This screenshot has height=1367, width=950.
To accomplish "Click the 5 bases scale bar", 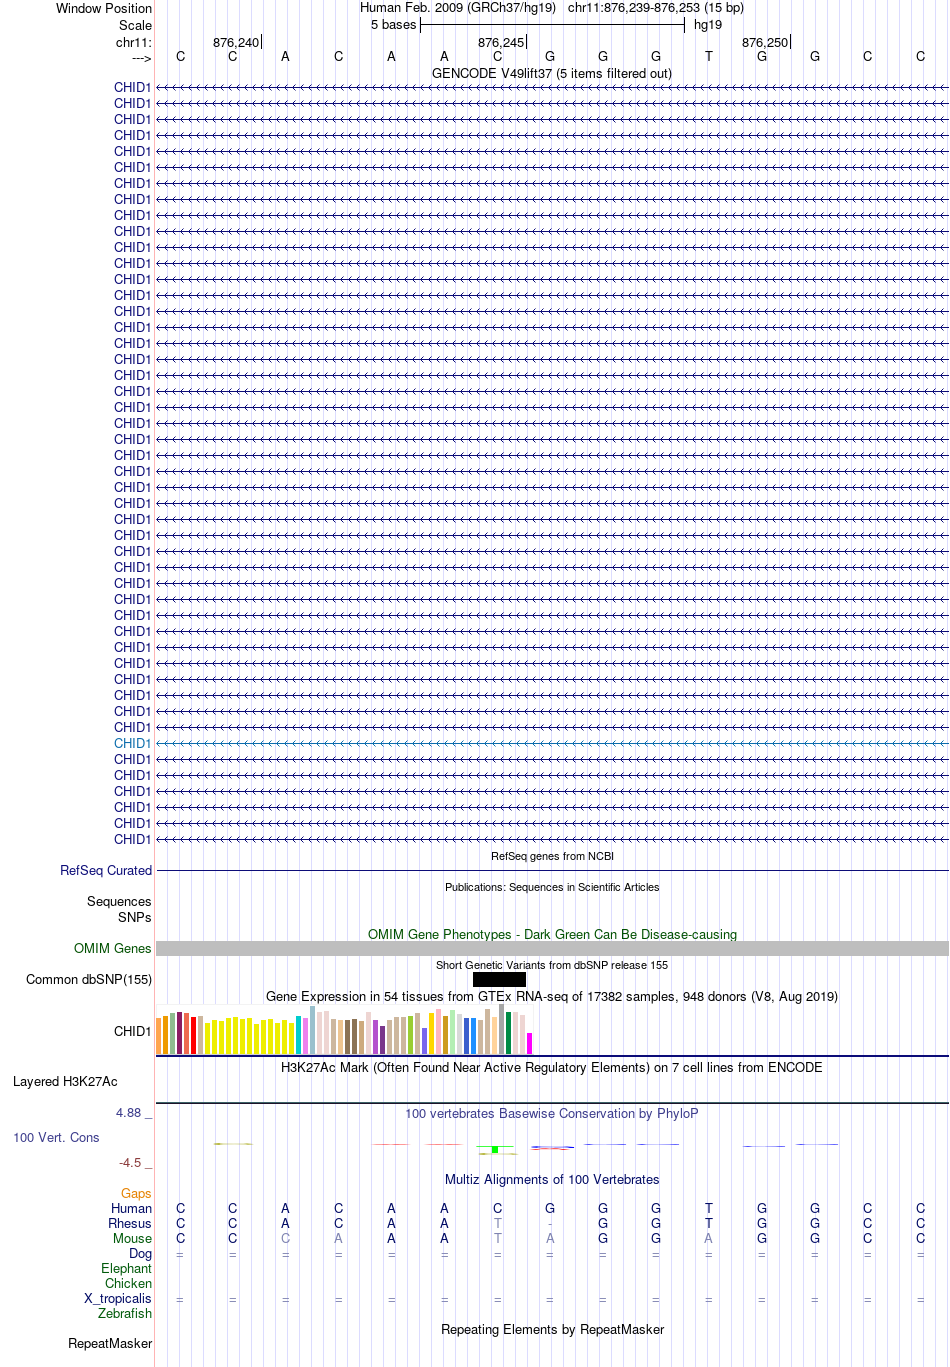I will (552, 25).
